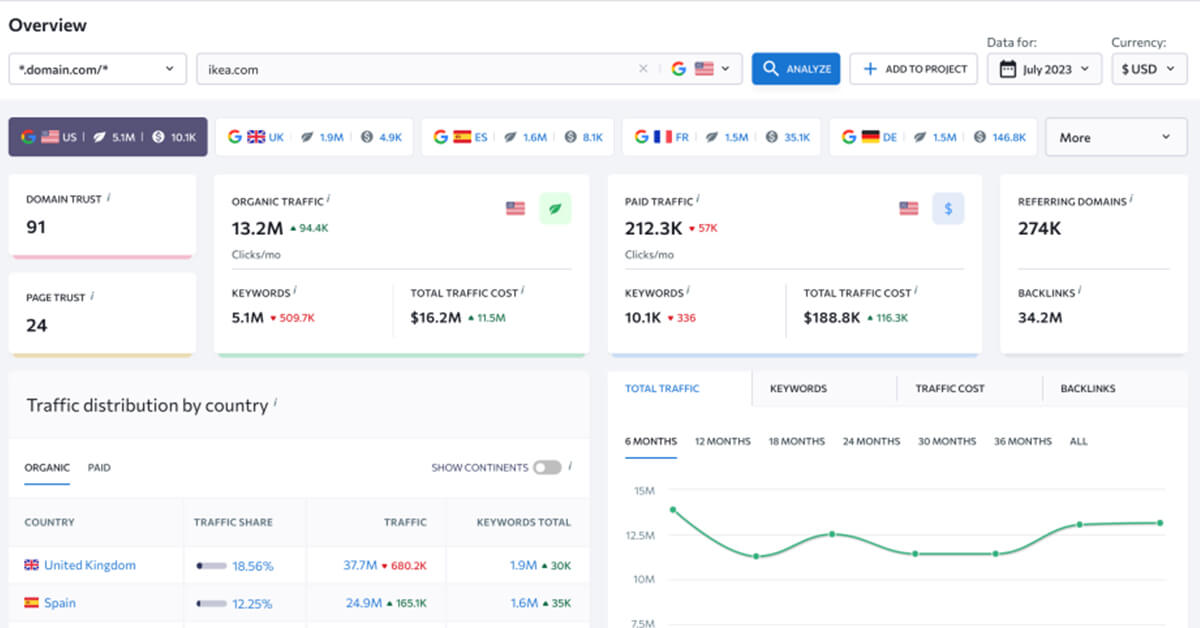
Task: Click the dollar icon in Paid Traffic card
Action: (x=948, y=208)
